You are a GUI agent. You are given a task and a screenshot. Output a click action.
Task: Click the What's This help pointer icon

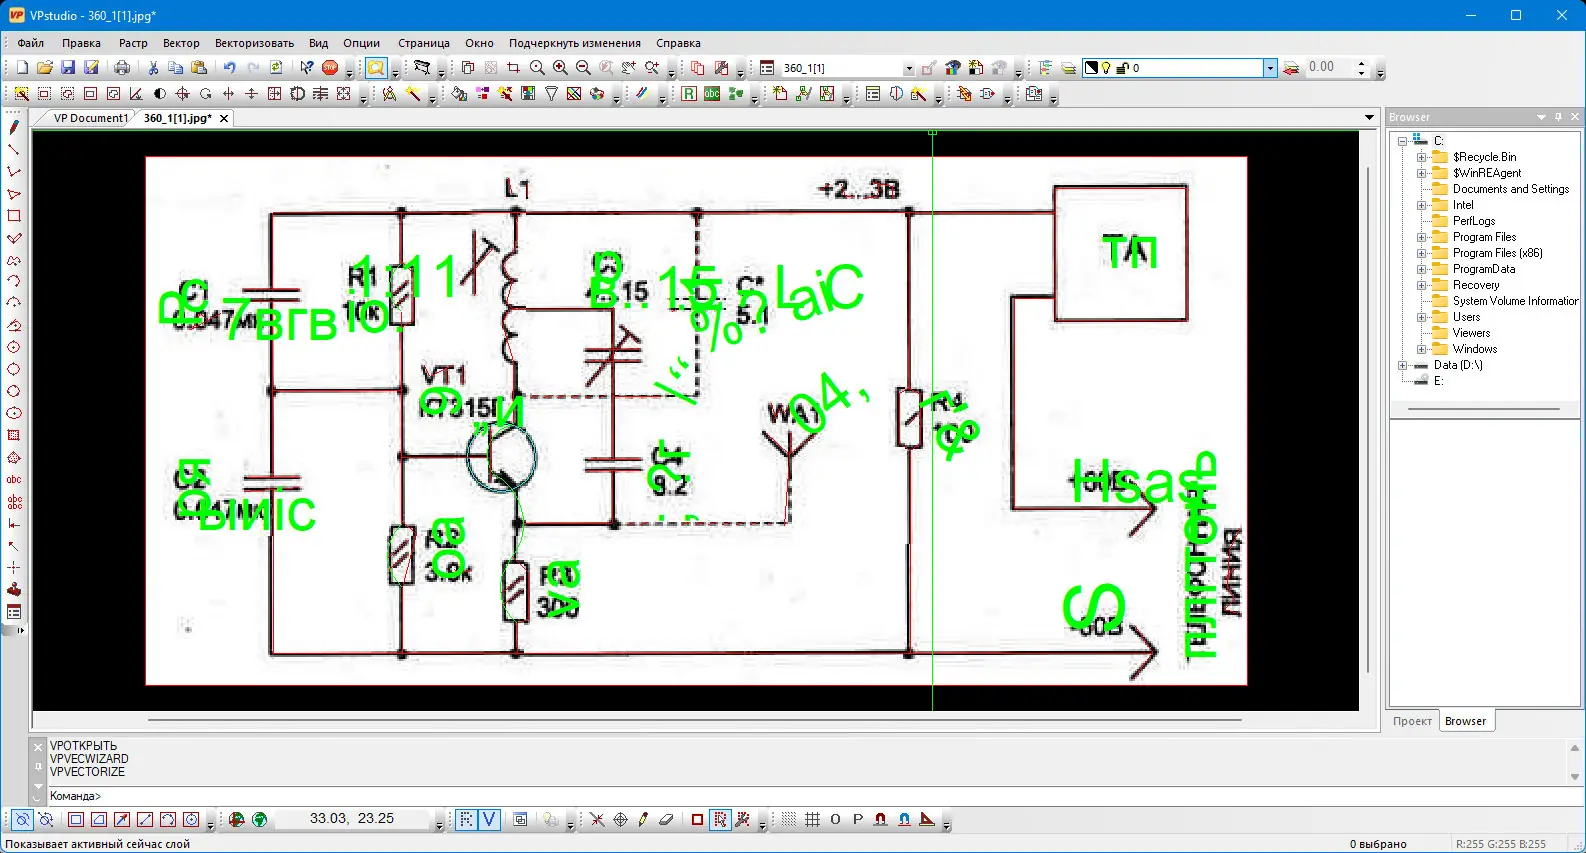click(x=307, y=68)
